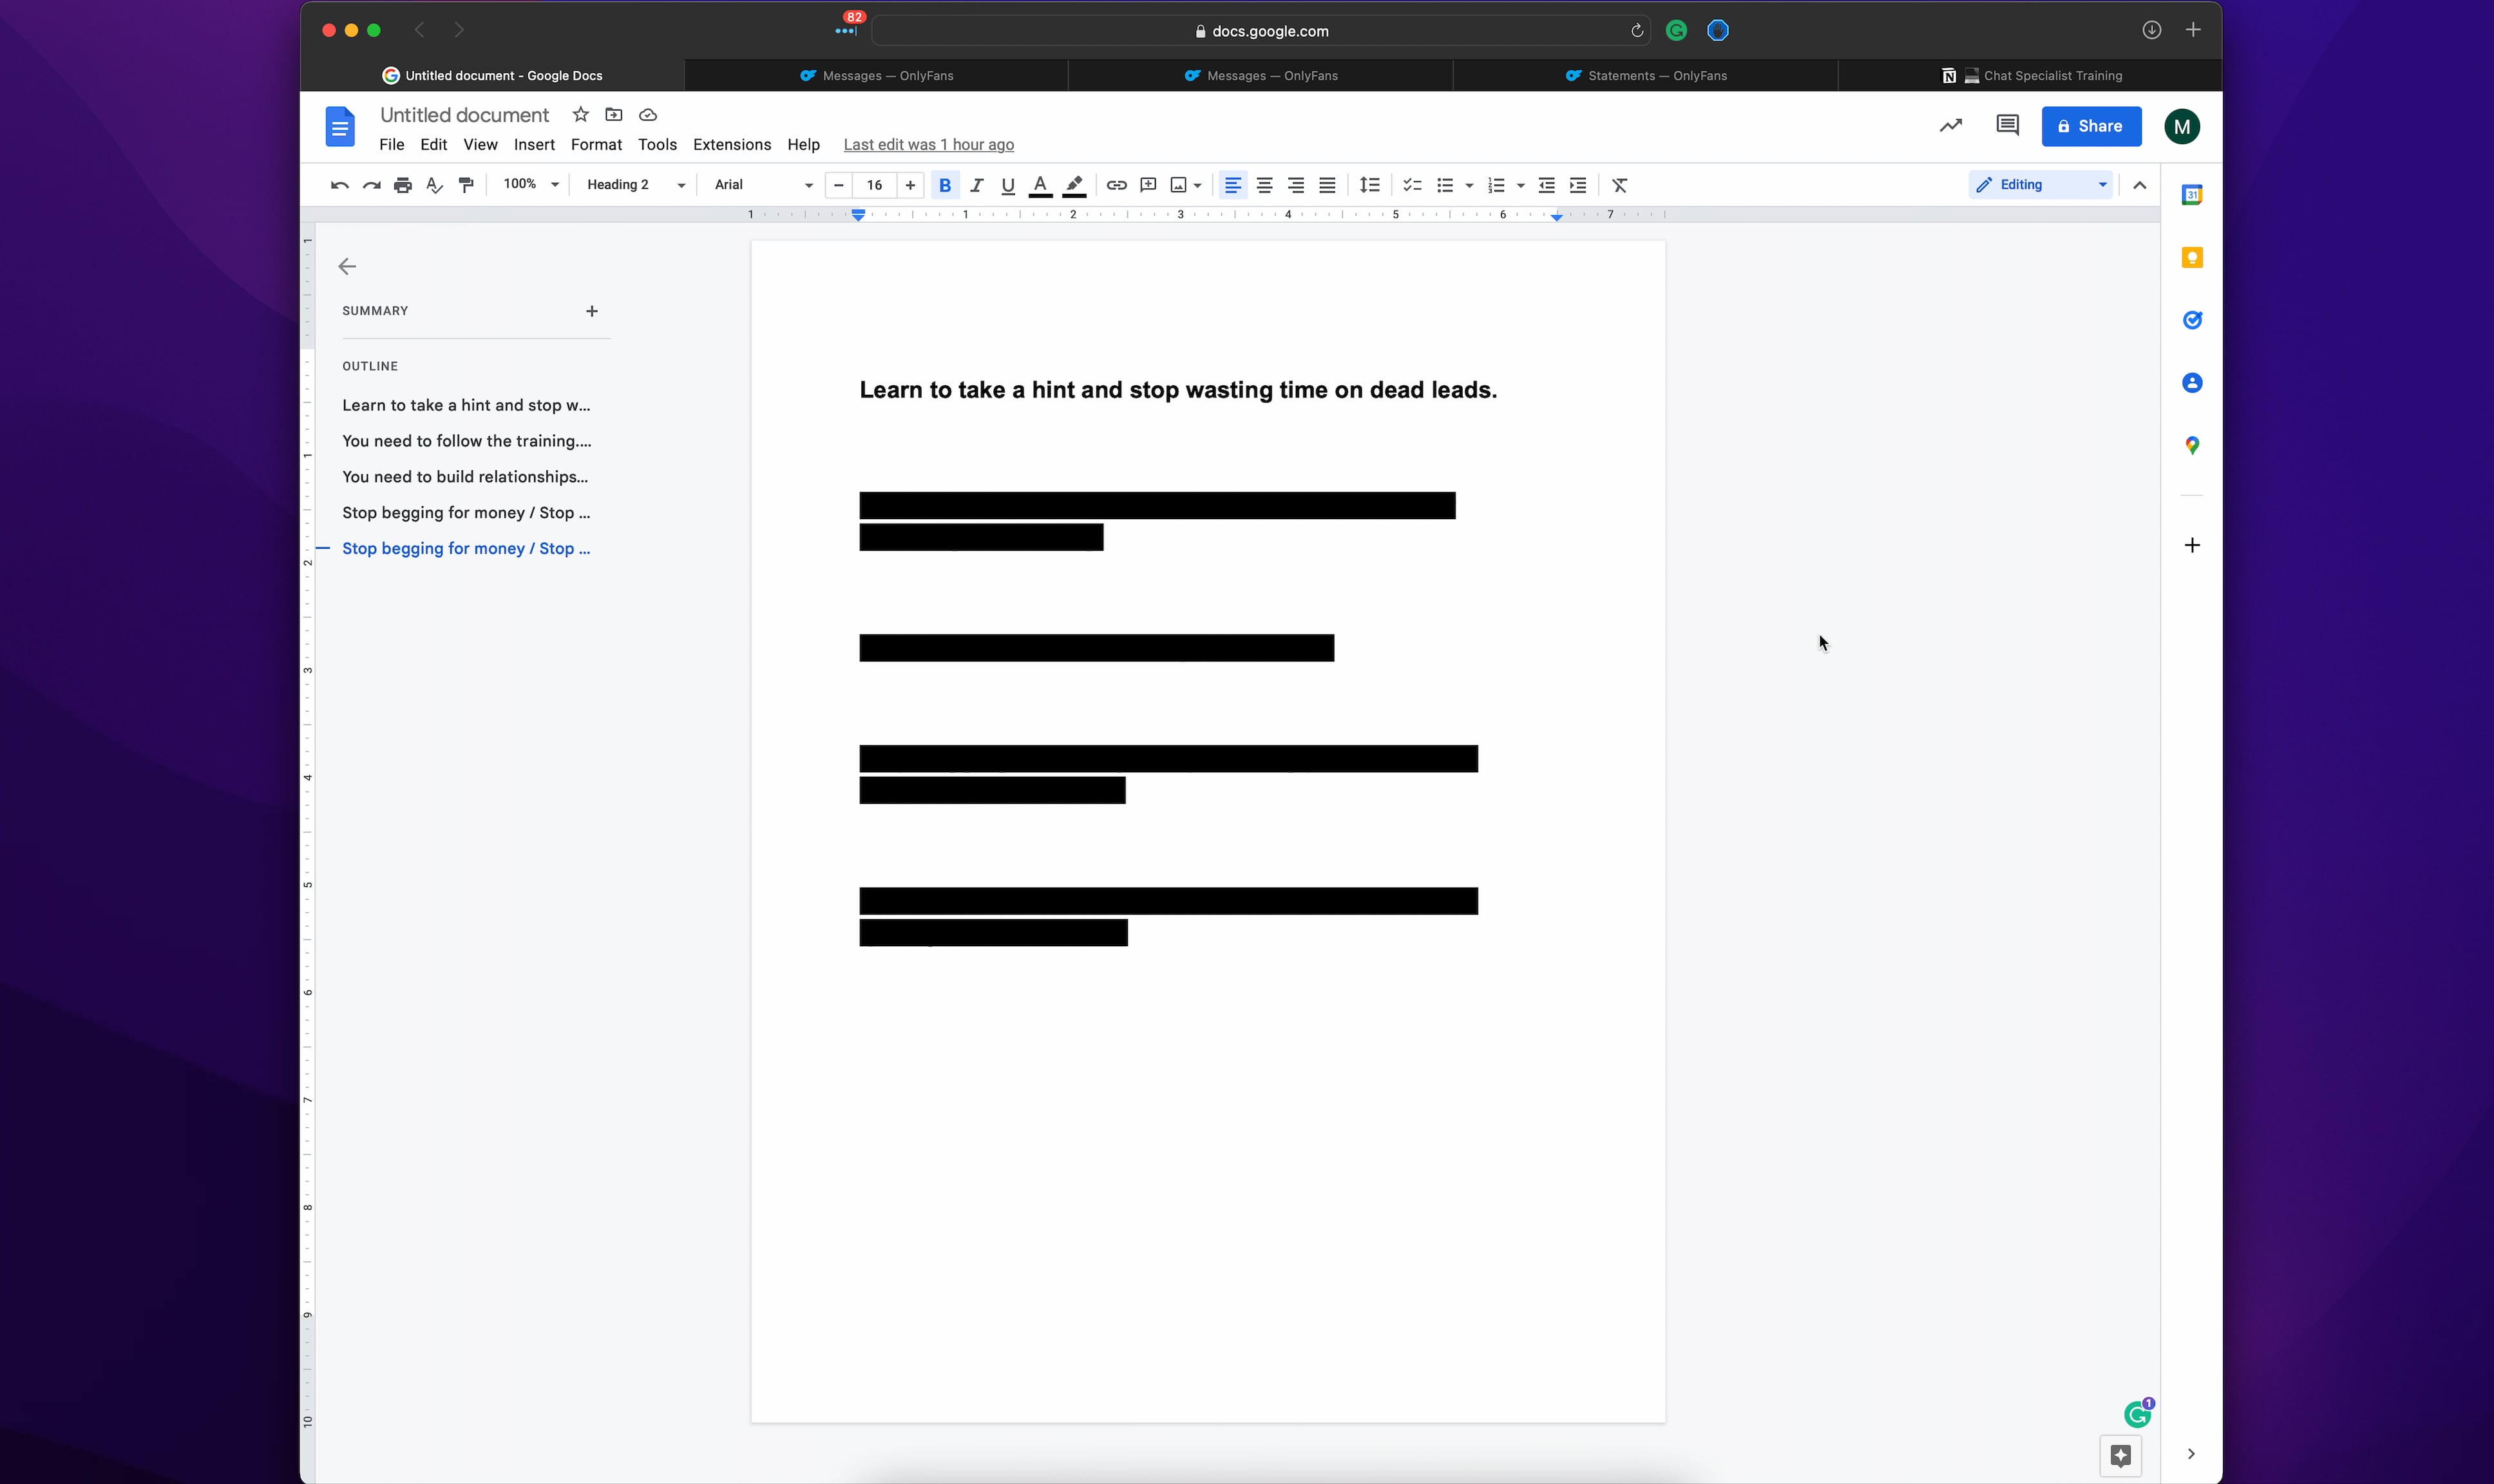Click the clear formatting icon

(1619, 185)
